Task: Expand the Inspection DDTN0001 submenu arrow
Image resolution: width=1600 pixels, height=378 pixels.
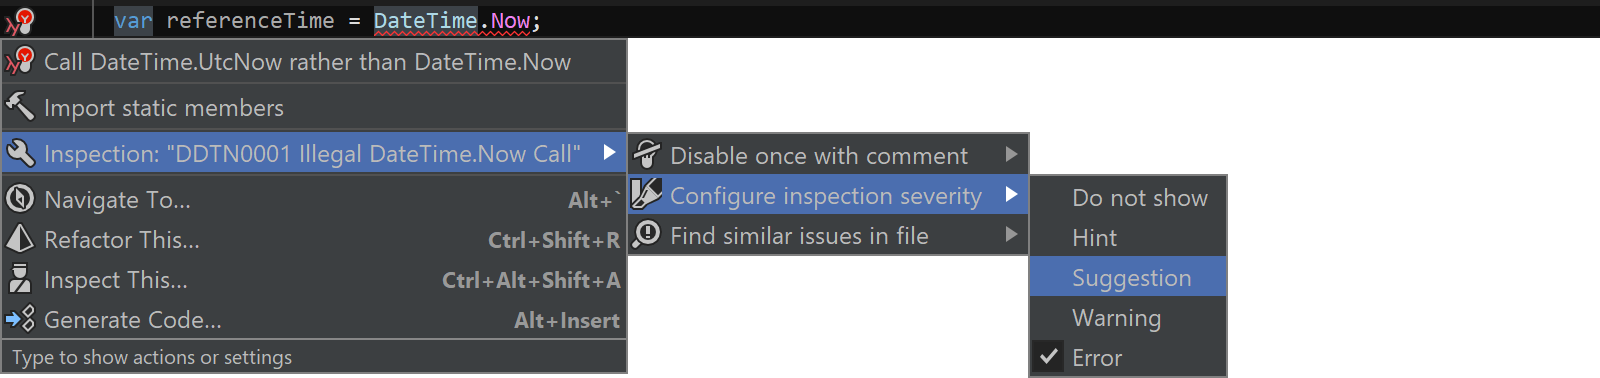Action: 609,152
